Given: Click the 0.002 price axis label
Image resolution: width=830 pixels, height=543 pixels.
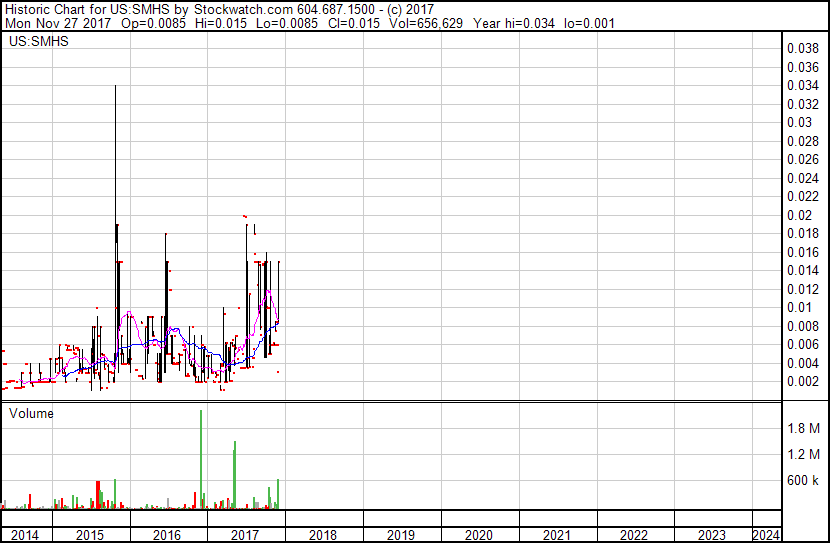Looking at the screenshot, I should coord(803,382).
